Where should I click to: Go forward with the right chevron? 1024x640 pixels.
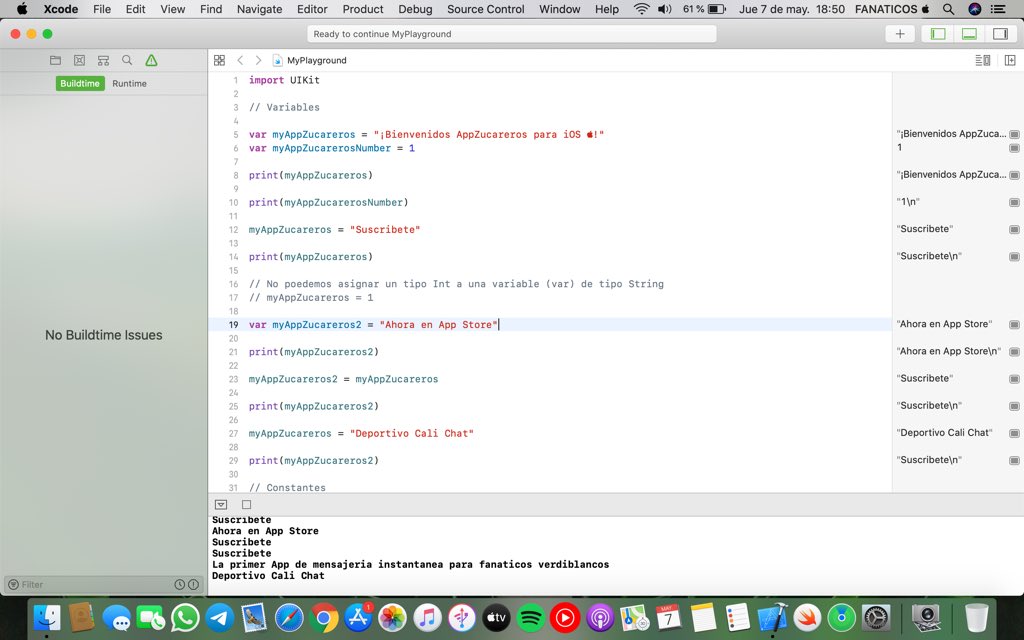click(x=259, y=60)
